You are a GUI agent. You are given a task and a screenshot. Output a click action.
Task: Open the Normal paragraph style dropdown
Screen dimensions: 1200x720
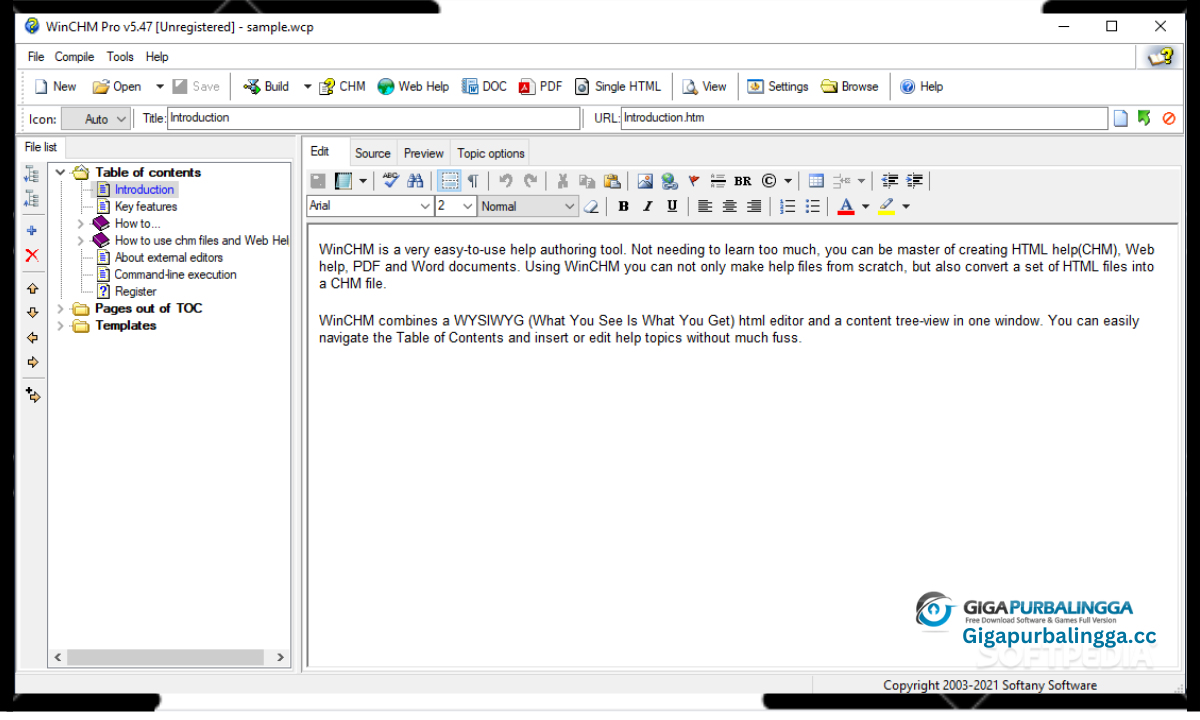569,206
